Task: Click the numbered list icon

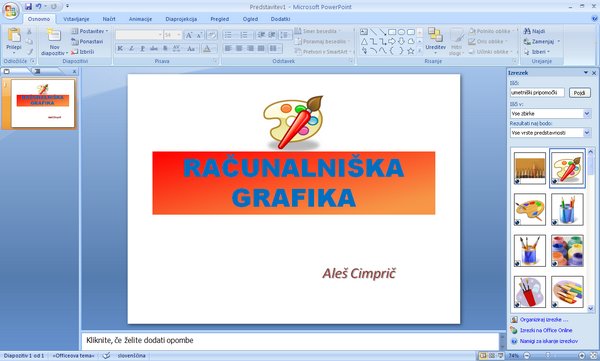Action: (245, 35)
